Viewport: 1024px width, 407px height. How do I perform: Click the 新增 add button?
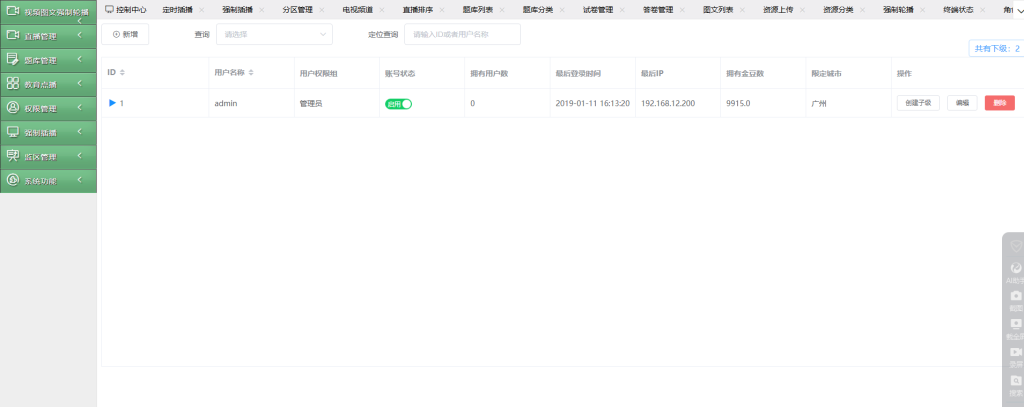(x=125, y=34)
